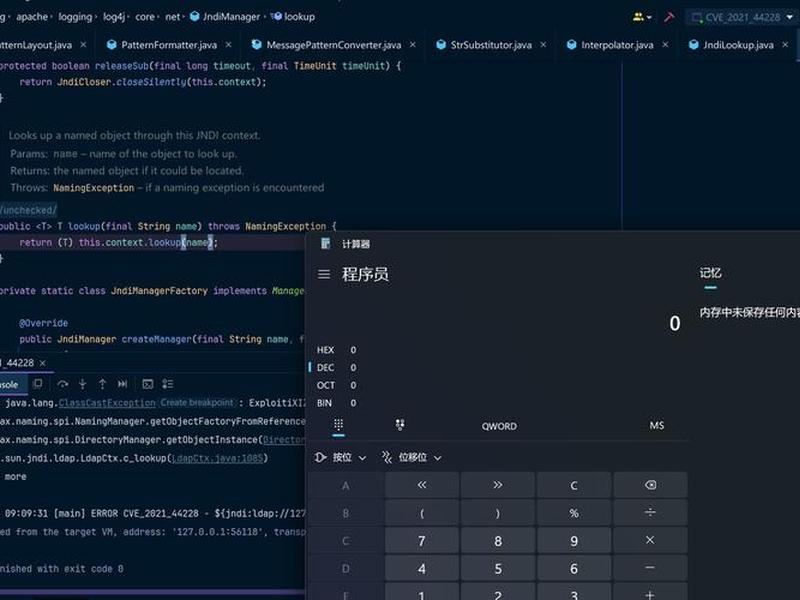Close the PatternFormatter.java tab

(229, 45)
